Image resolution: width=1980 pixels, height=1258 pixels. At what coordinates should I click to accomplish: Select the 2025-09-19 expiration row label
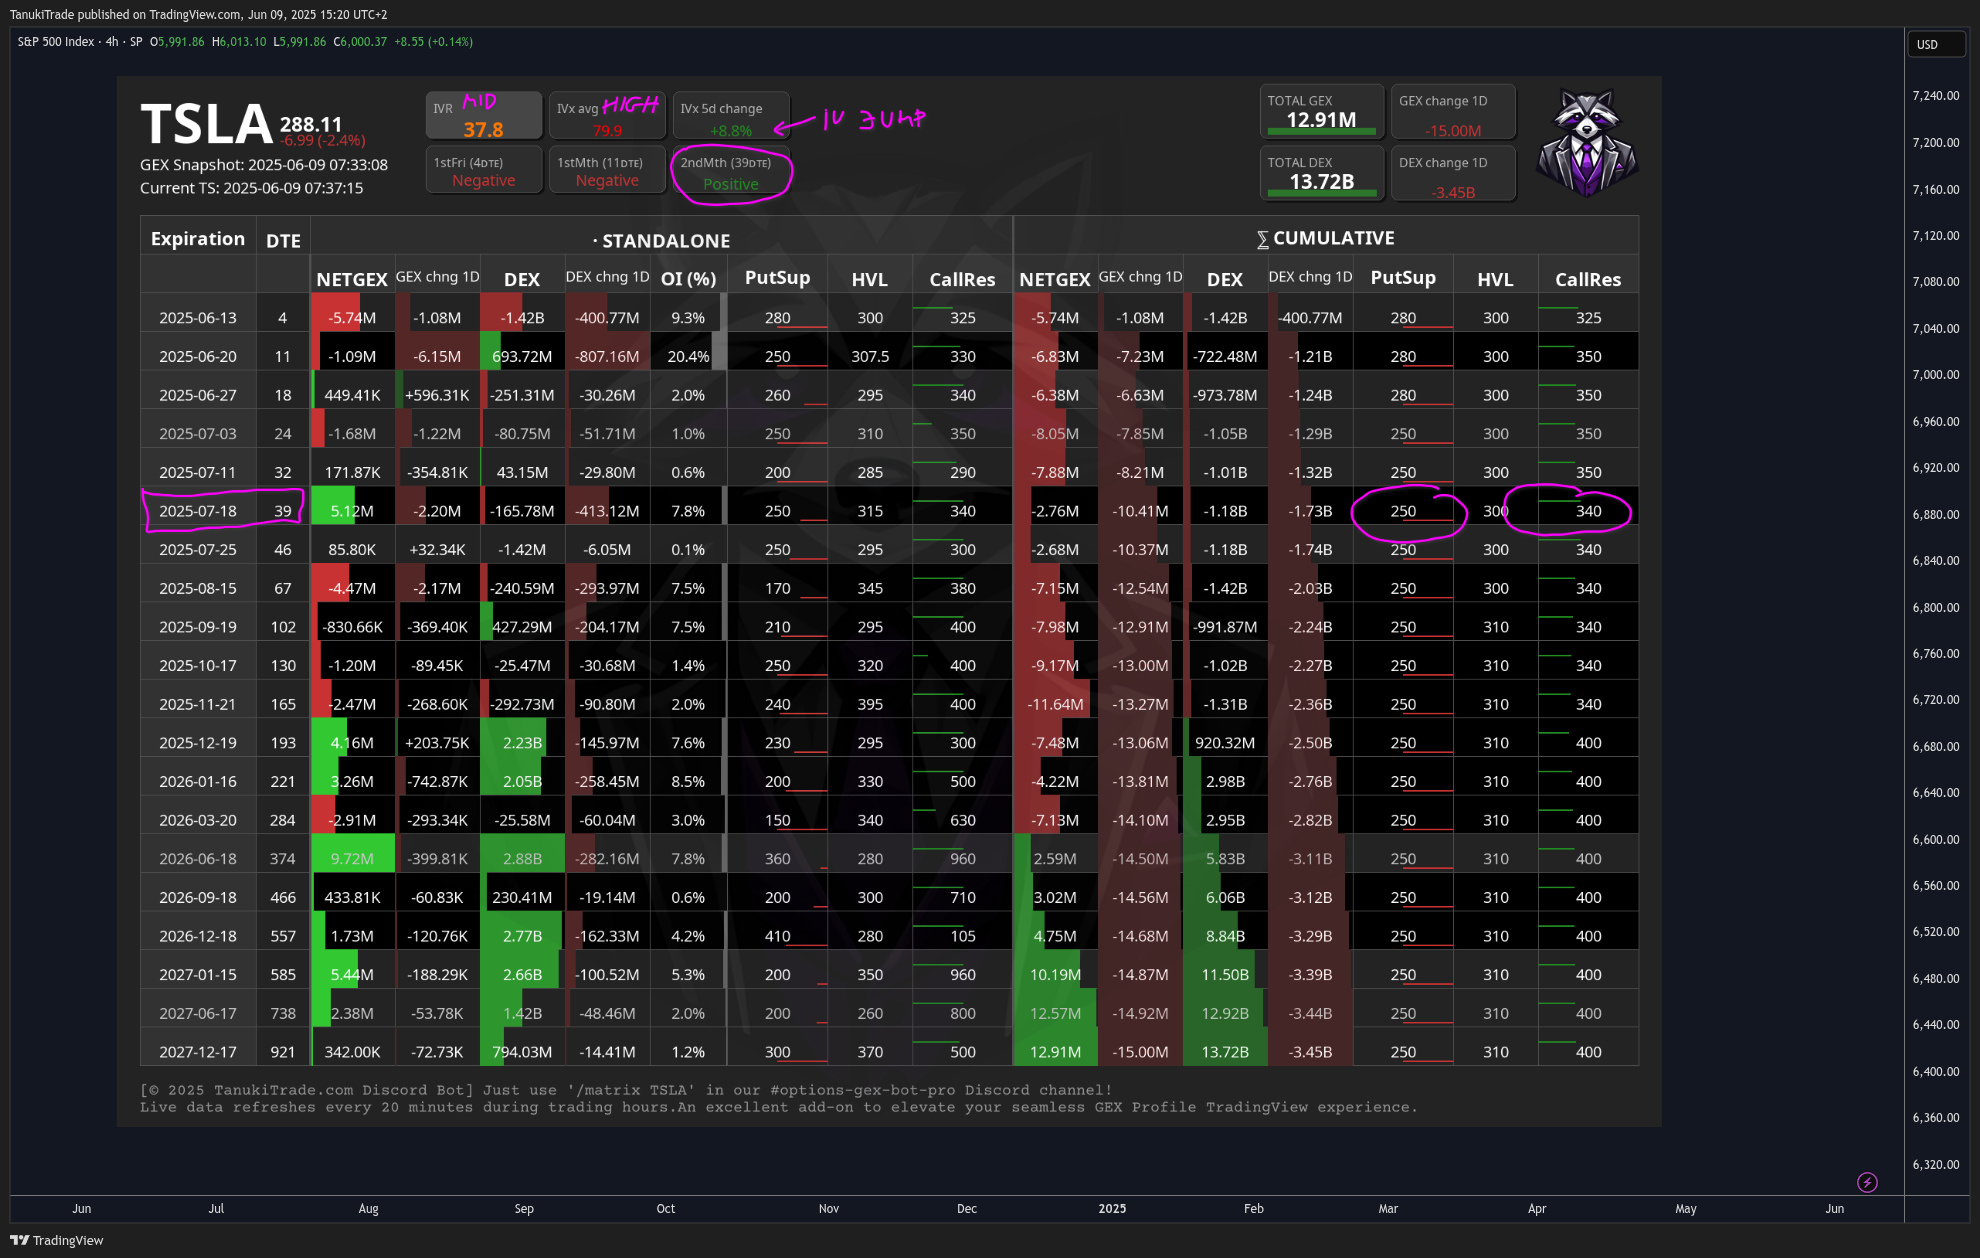pos(198,627)
